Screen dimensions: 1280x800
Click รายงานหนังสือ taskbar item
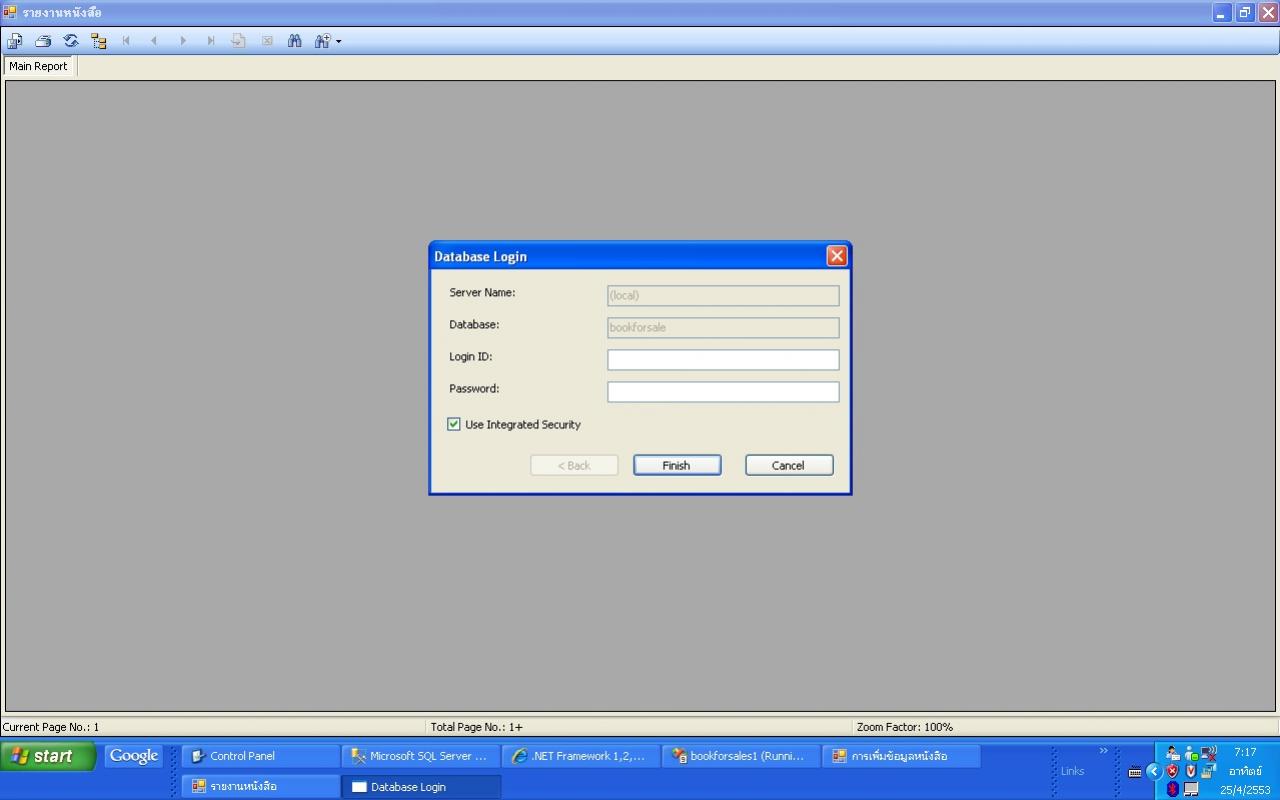260,786
